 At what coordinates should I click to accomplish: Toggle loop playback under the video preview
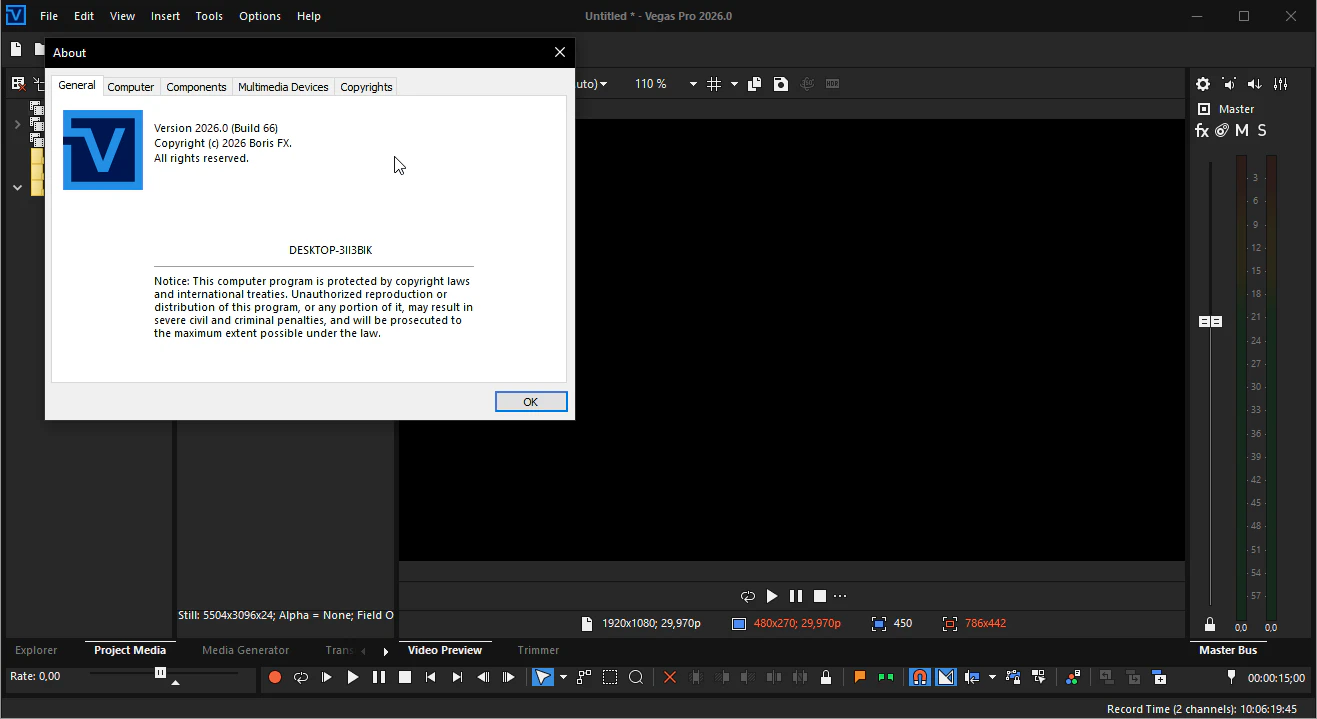[x=747, y=596]
